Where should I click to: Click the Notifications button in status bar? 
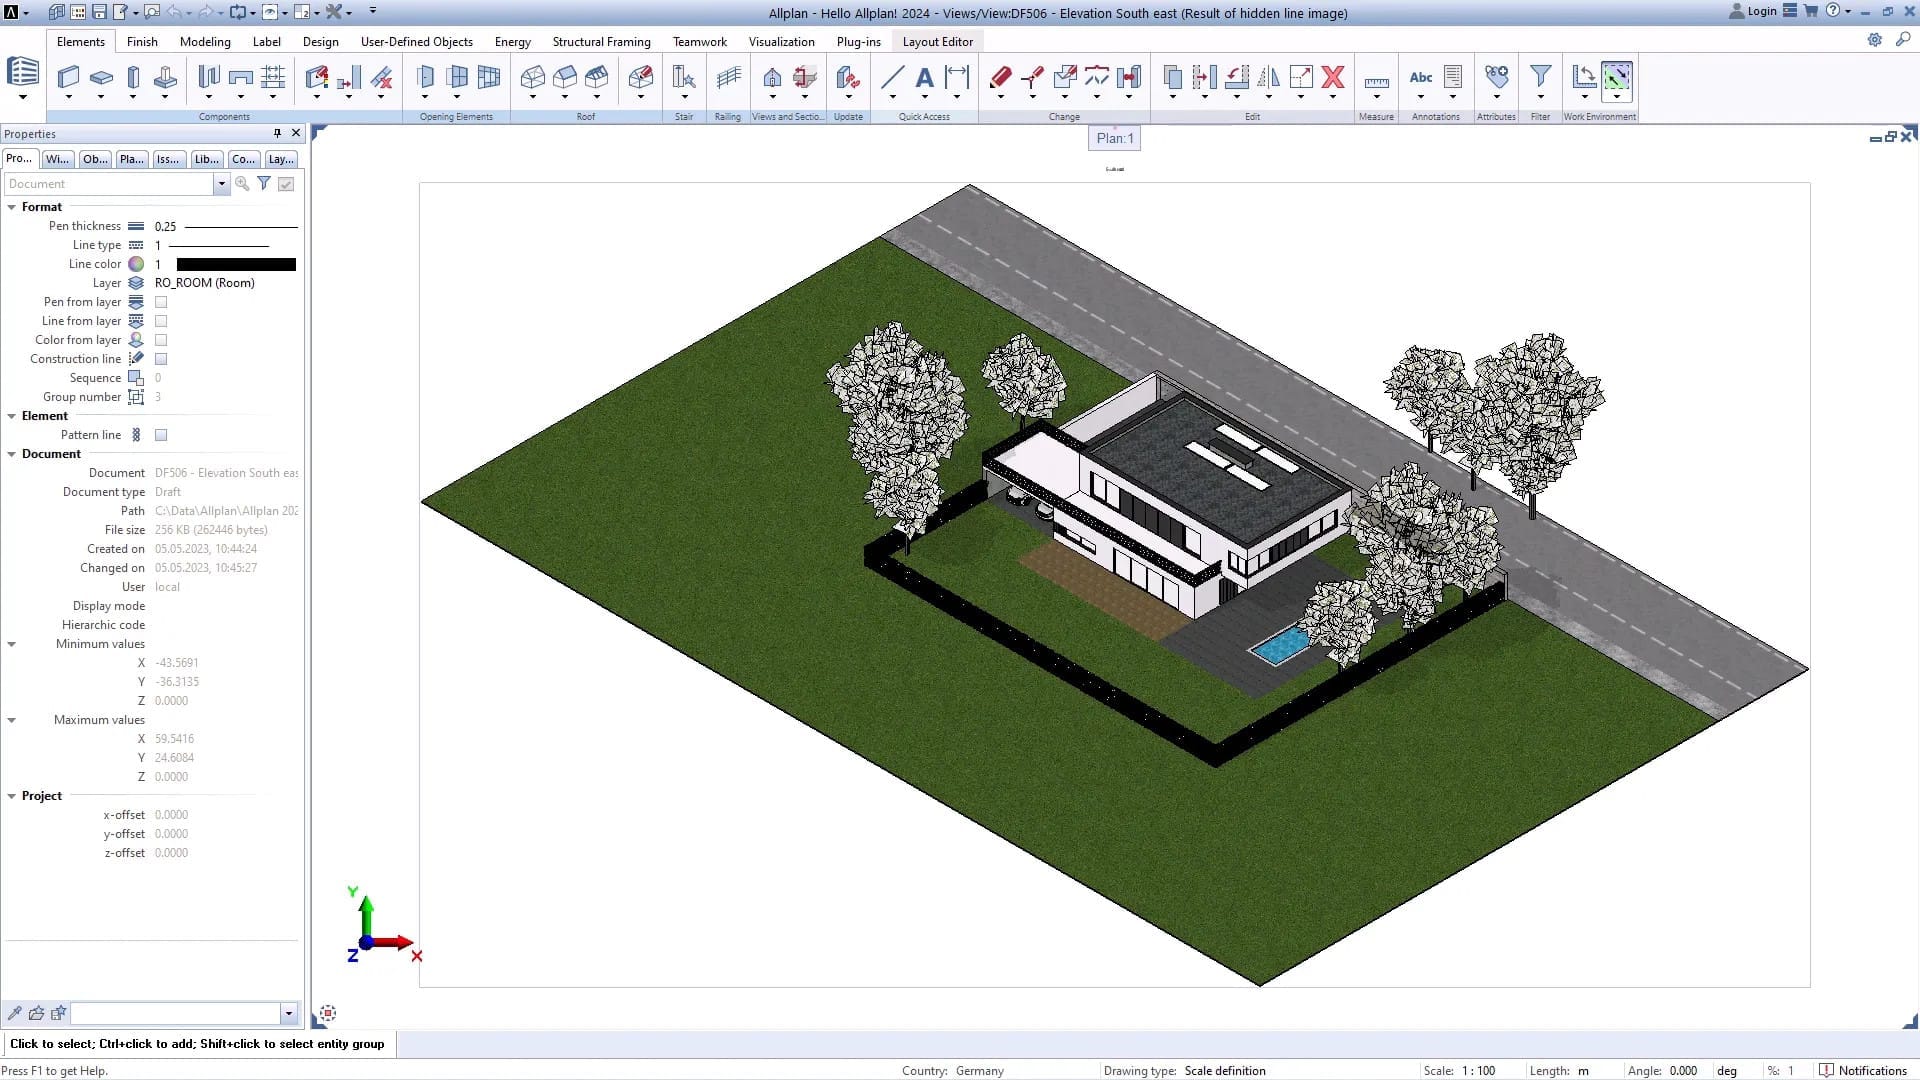pyautogui.click(x=1863, y=1070)
